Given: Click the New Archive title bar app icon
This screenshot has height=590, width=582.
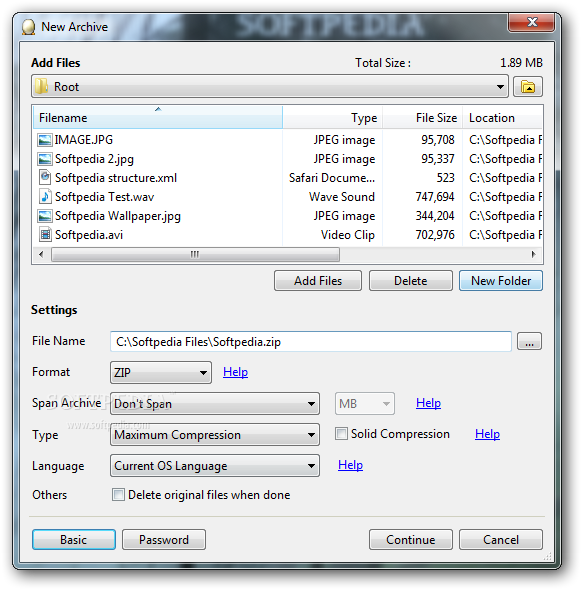Looking at the screenshot, I should 29,27.
